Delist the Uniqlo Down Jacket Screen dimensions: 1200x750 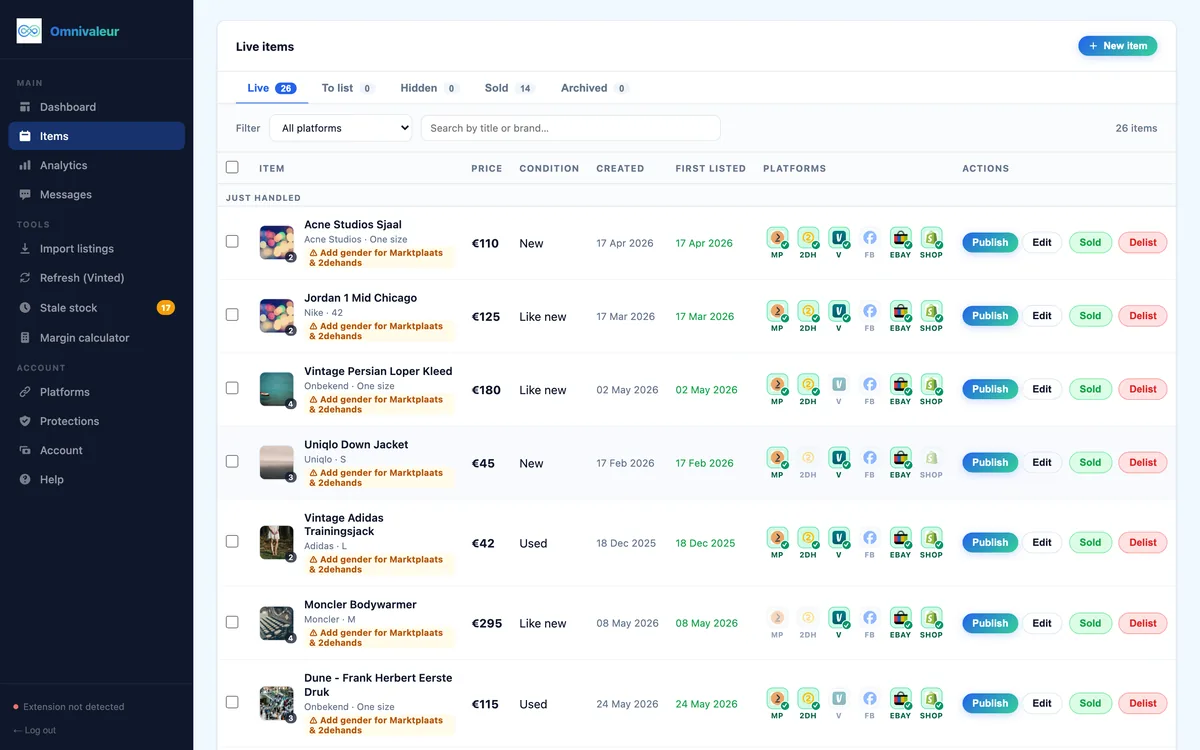point(1143,462)
